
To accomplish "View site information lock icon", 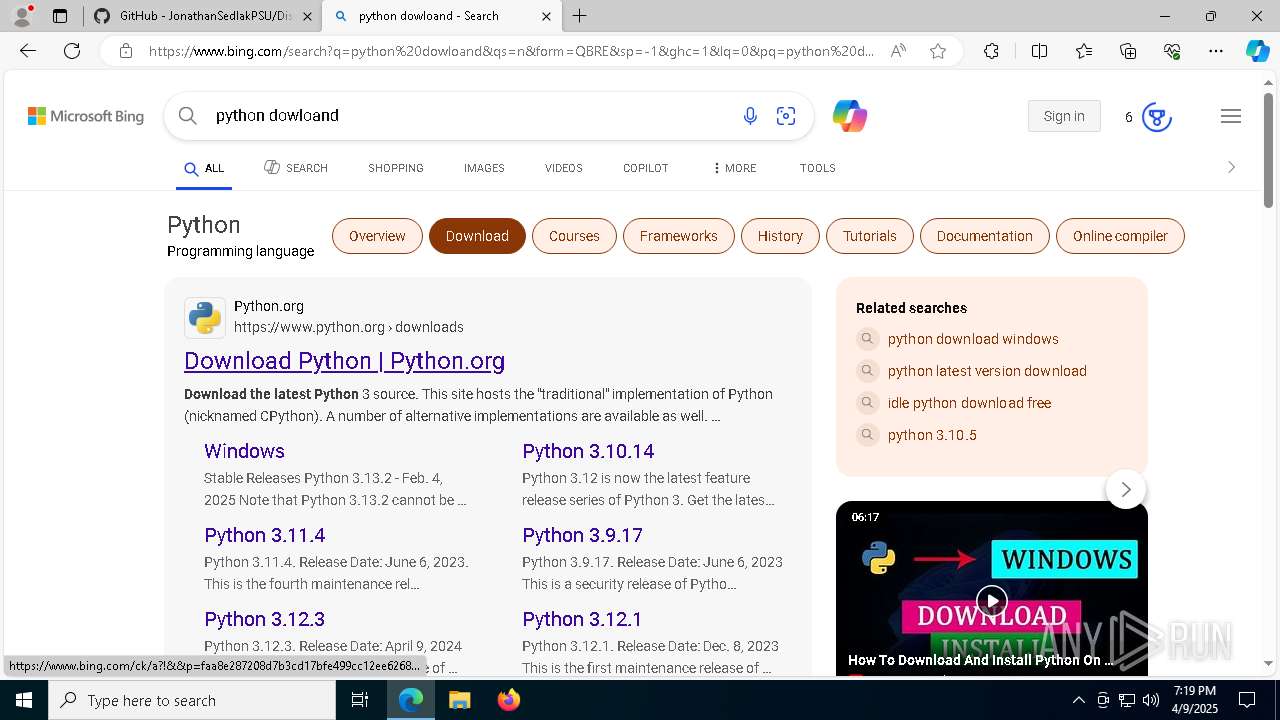I will tap(125, 51).
